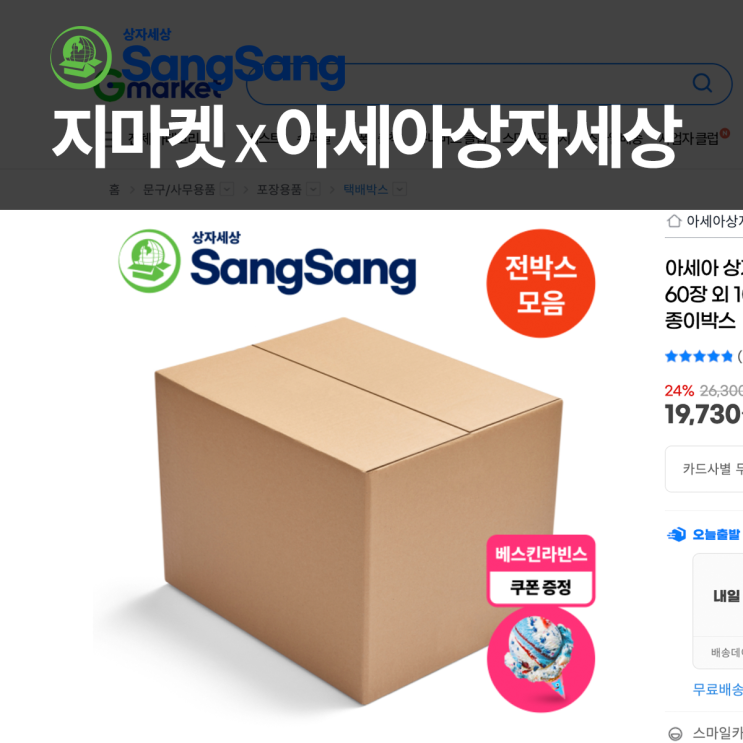Image resolution: width=743 pixels, height=743 pixels.
Task: Click the 무료배송 link
Action: 718,689
